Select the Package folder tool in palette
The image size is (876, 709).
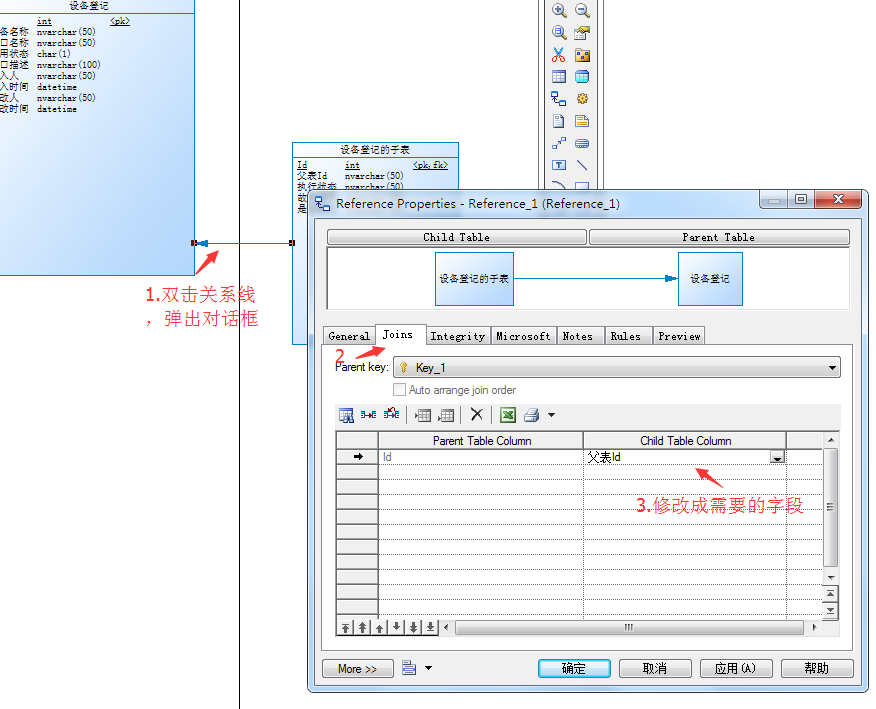tap(582, 55)
